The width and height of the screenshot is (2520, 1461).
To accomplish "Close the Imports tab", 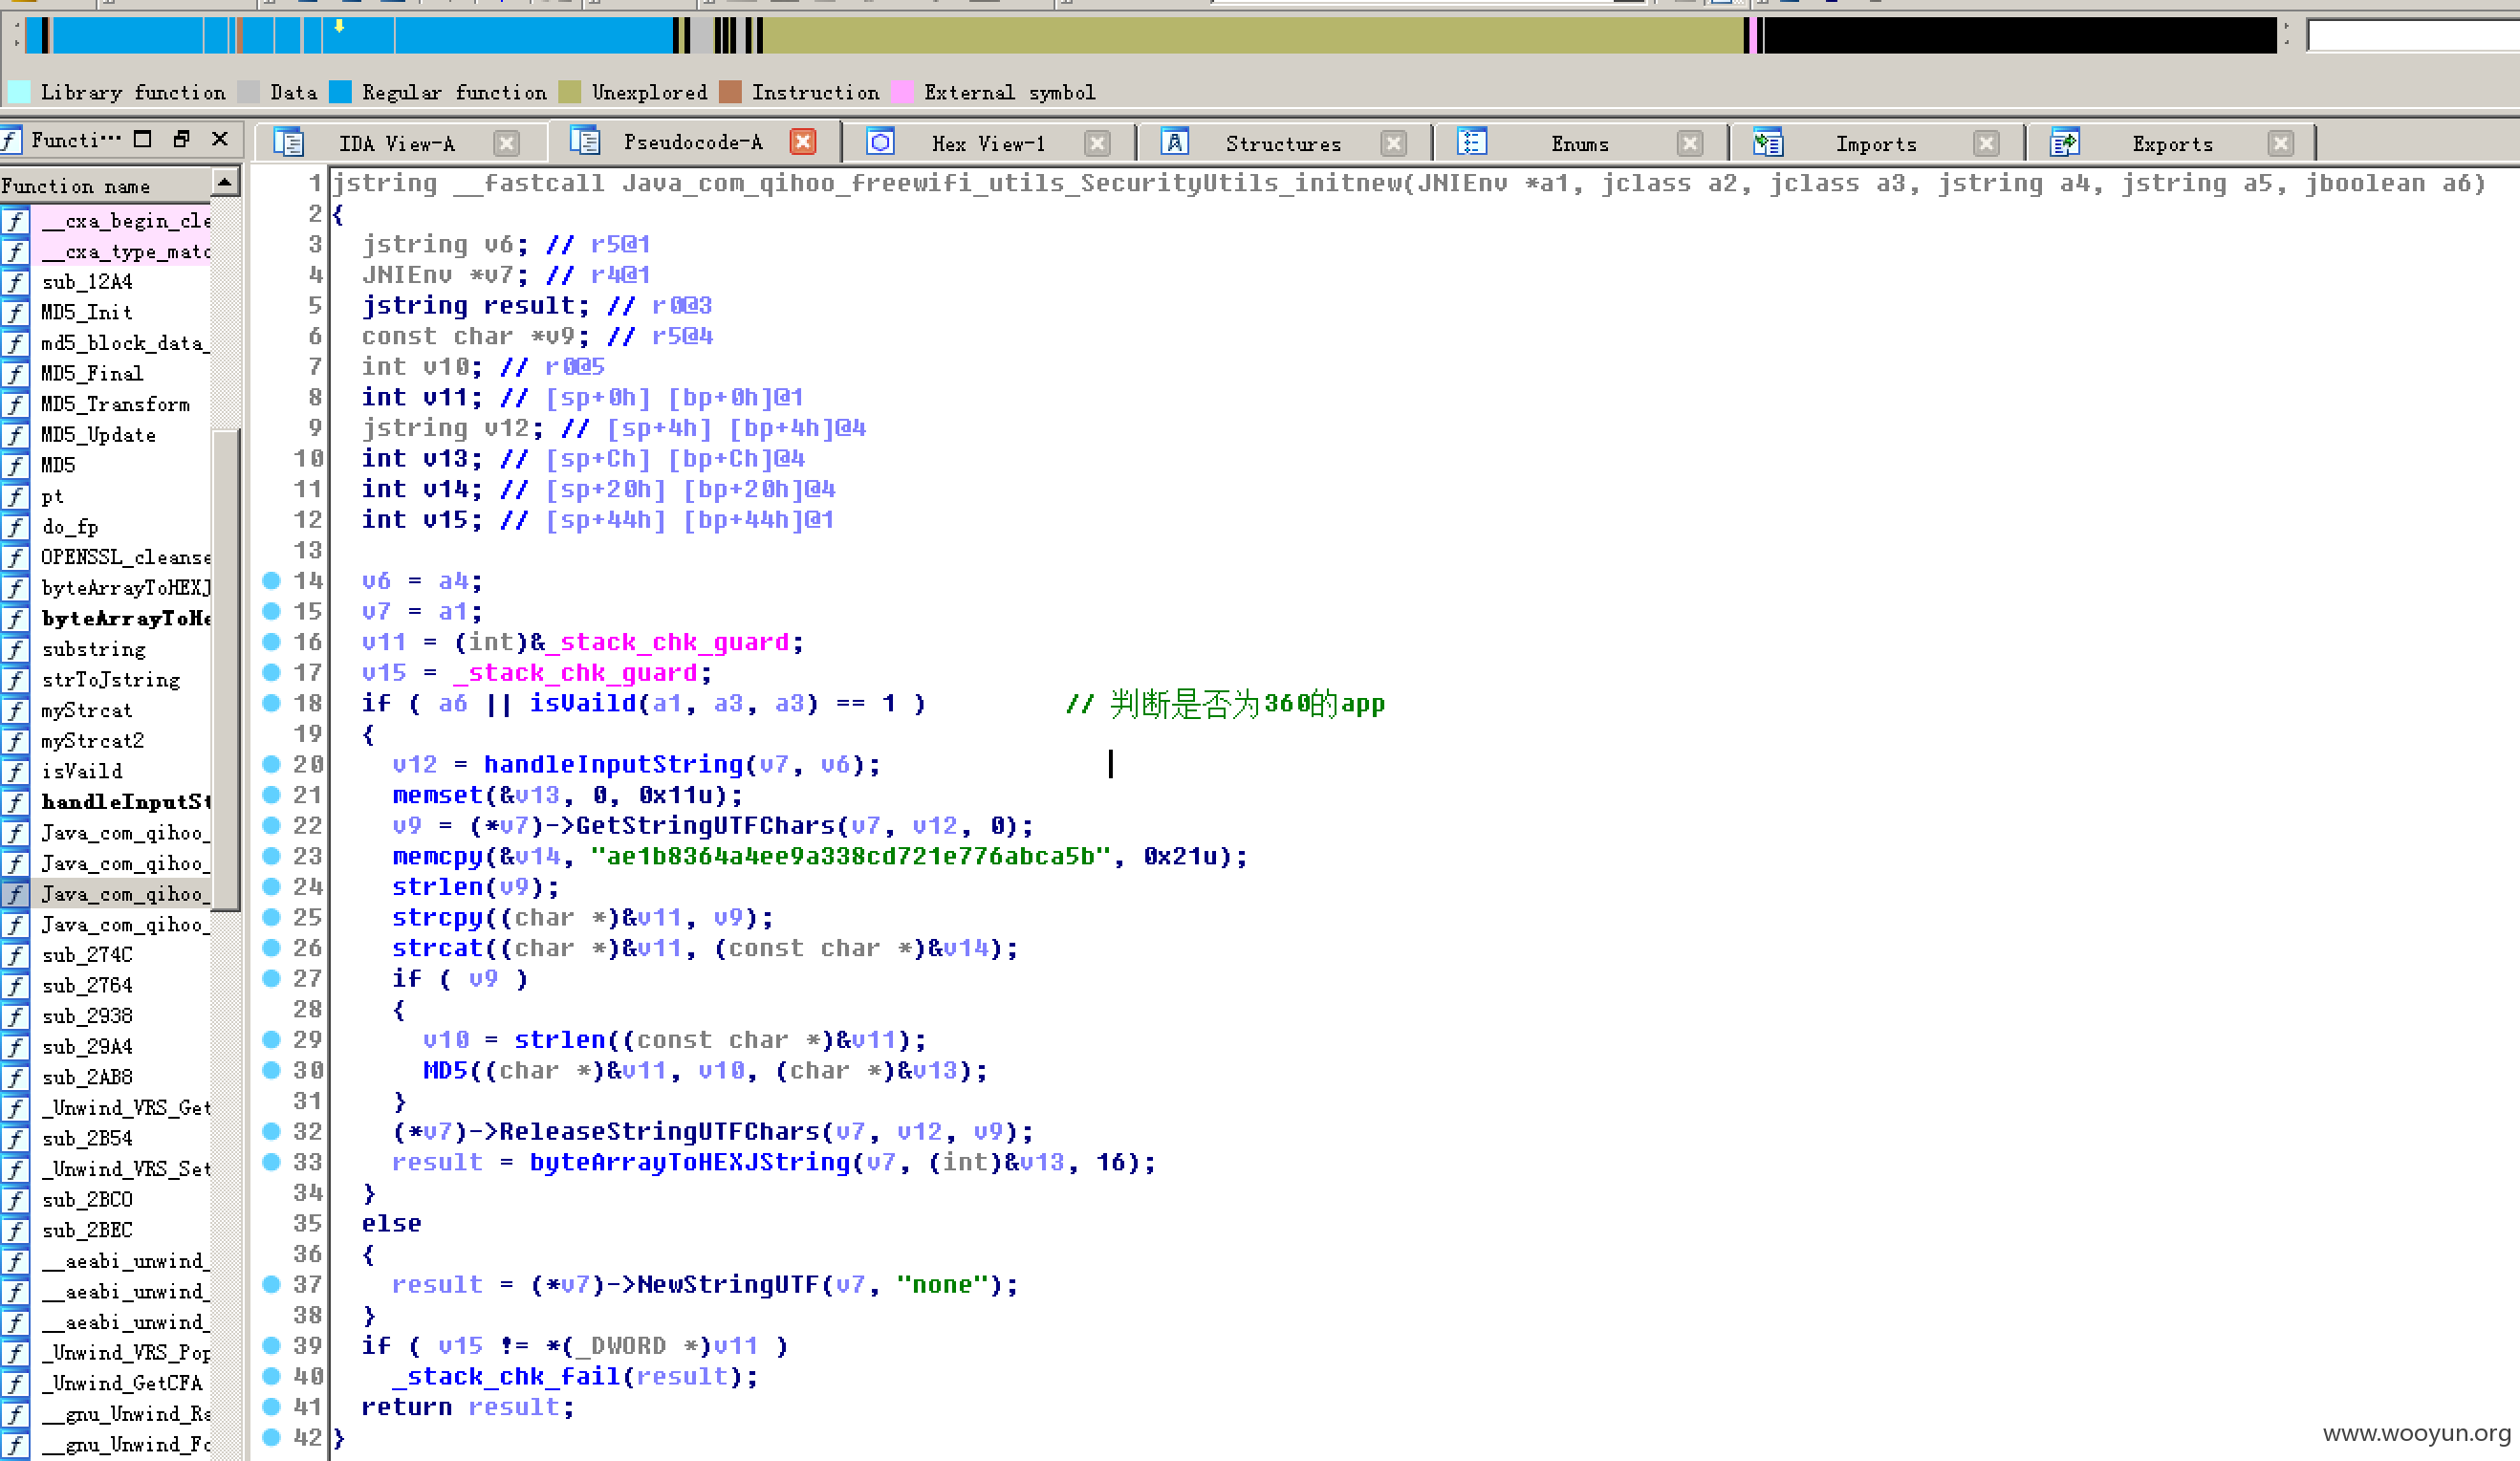I will (1986, 143).
